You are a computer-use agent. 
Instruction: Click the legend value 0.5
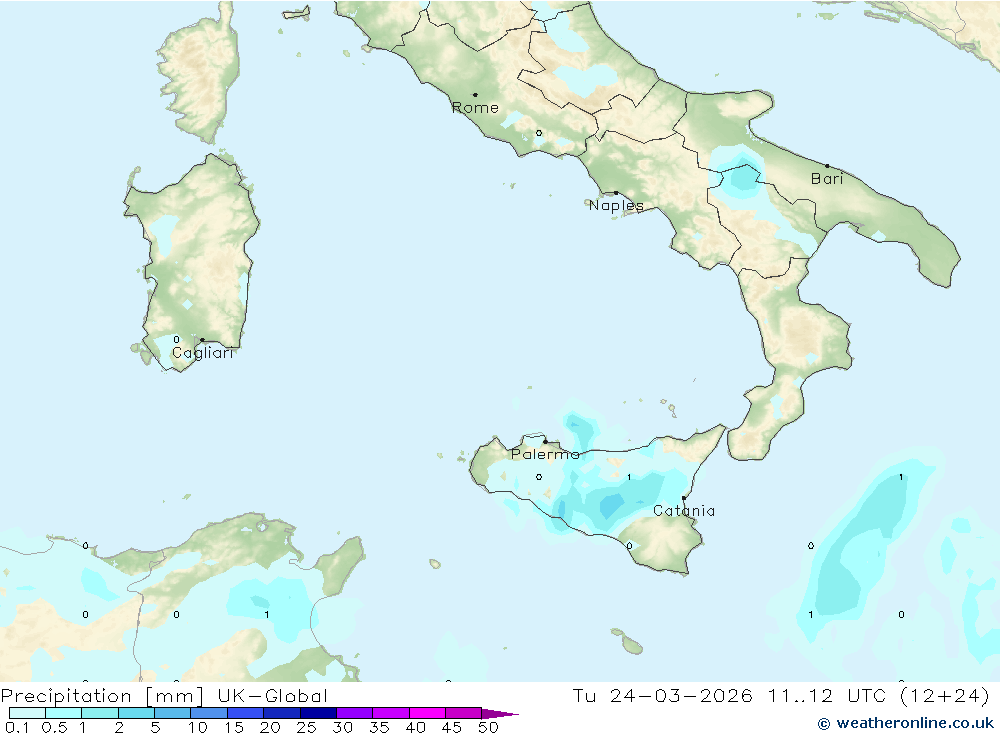click(x=54, y=727)
